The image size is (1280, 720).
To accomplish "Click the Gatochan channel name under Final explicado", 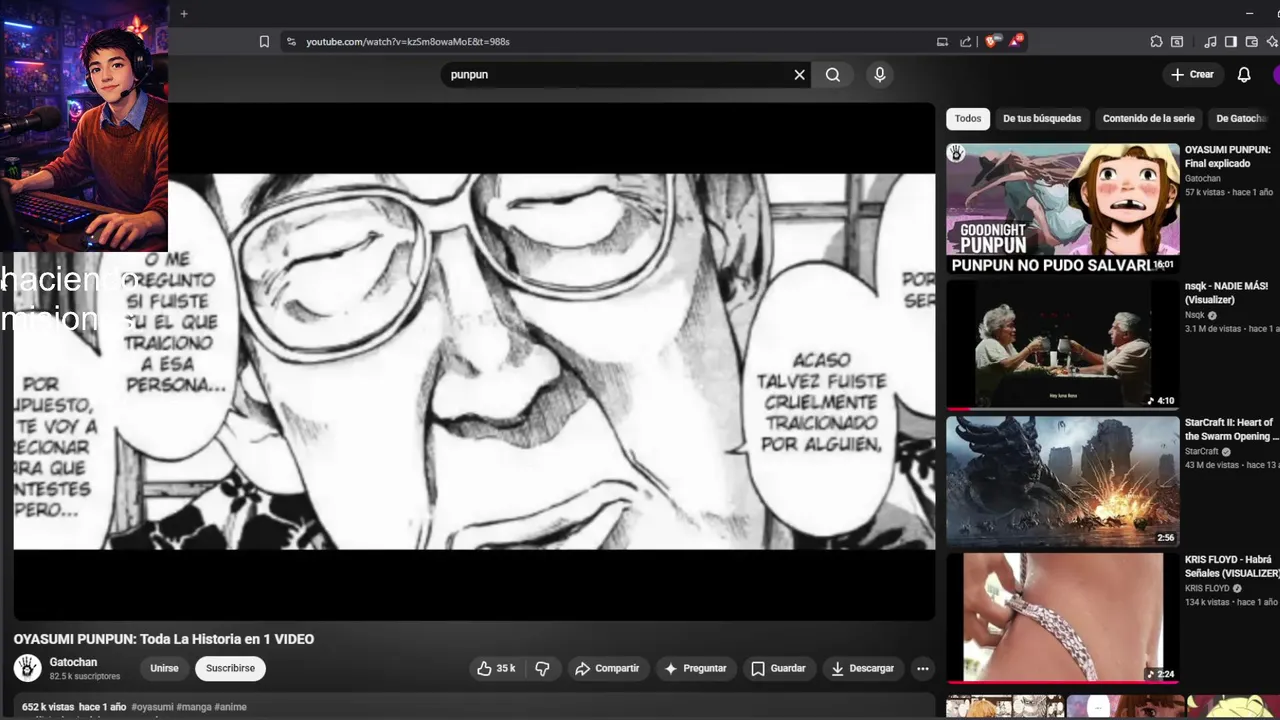I will (x=1203, y=178).
